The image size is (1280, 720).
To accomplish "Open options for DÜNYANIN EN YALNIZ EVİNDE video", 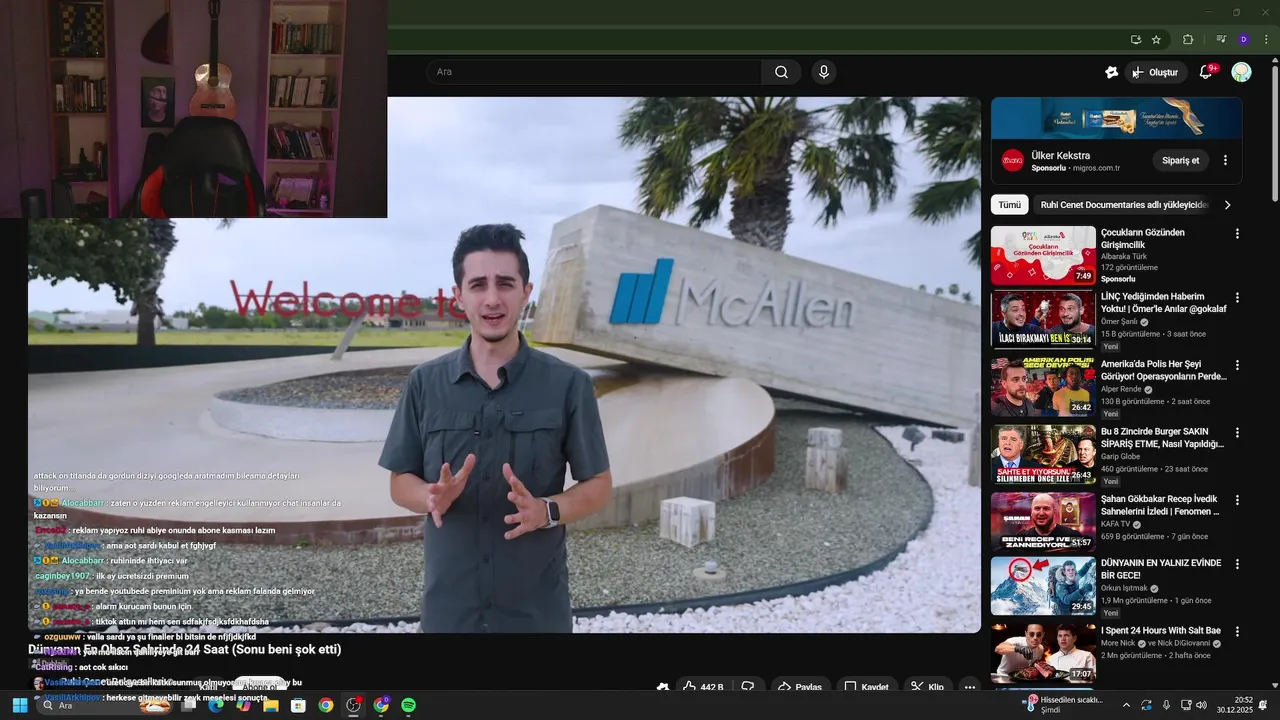I will tap(1237, 564).
